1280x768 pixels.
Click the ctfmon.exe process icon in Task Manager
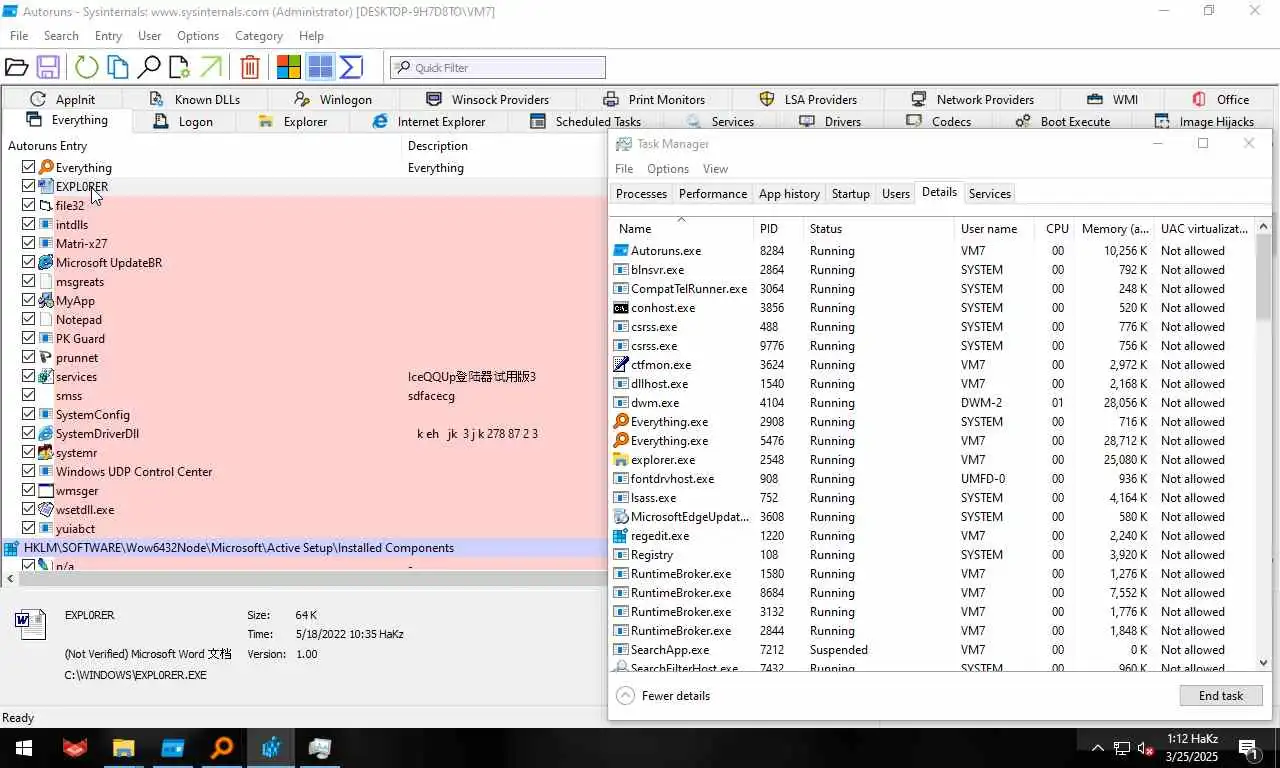(x=621, y=365)
